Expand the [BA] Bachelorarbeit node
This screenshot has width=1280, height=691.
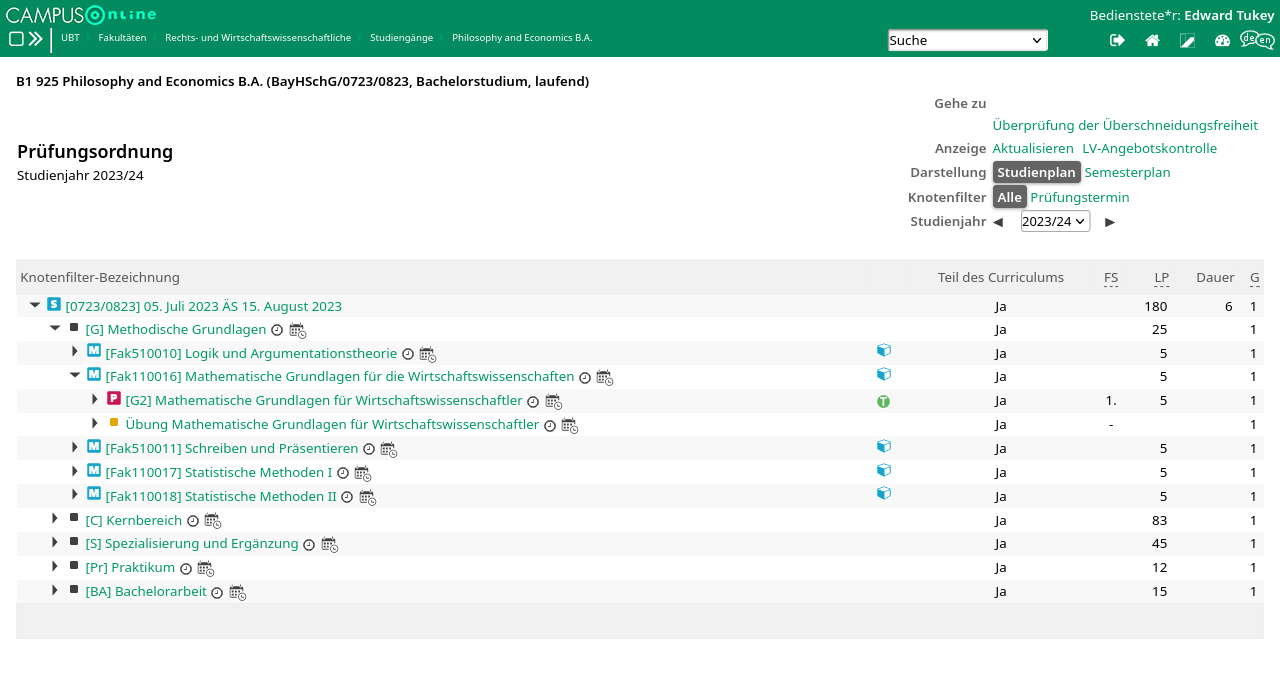[55, 590]
